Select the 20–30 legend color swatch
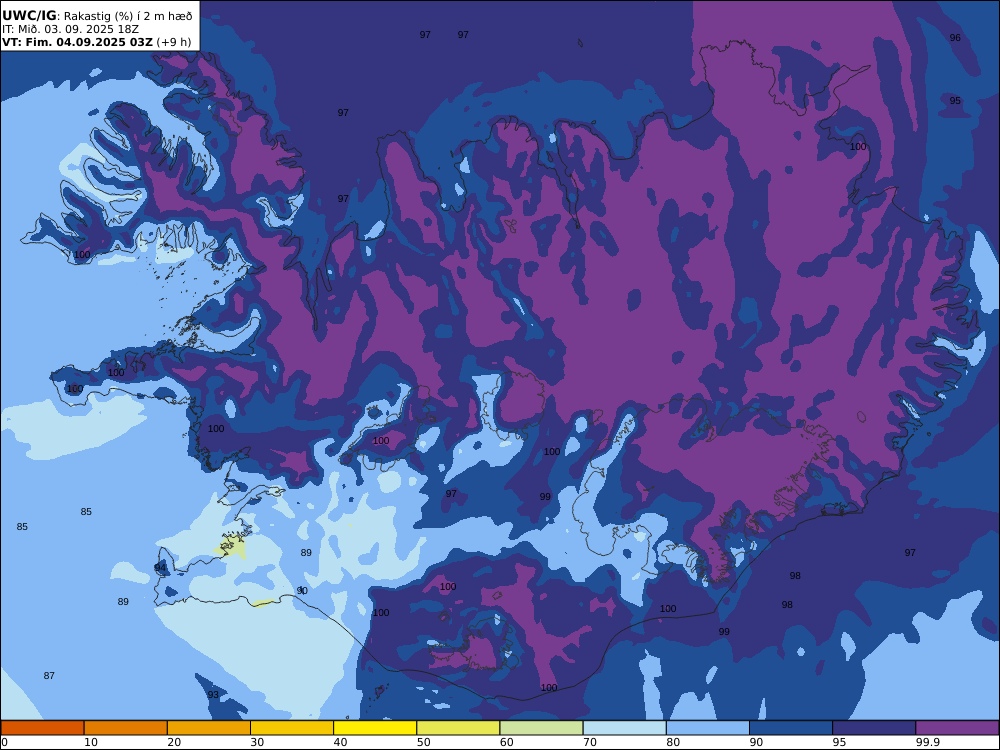The height and width of the screenshot is (750, 1000). coord(209,728)
